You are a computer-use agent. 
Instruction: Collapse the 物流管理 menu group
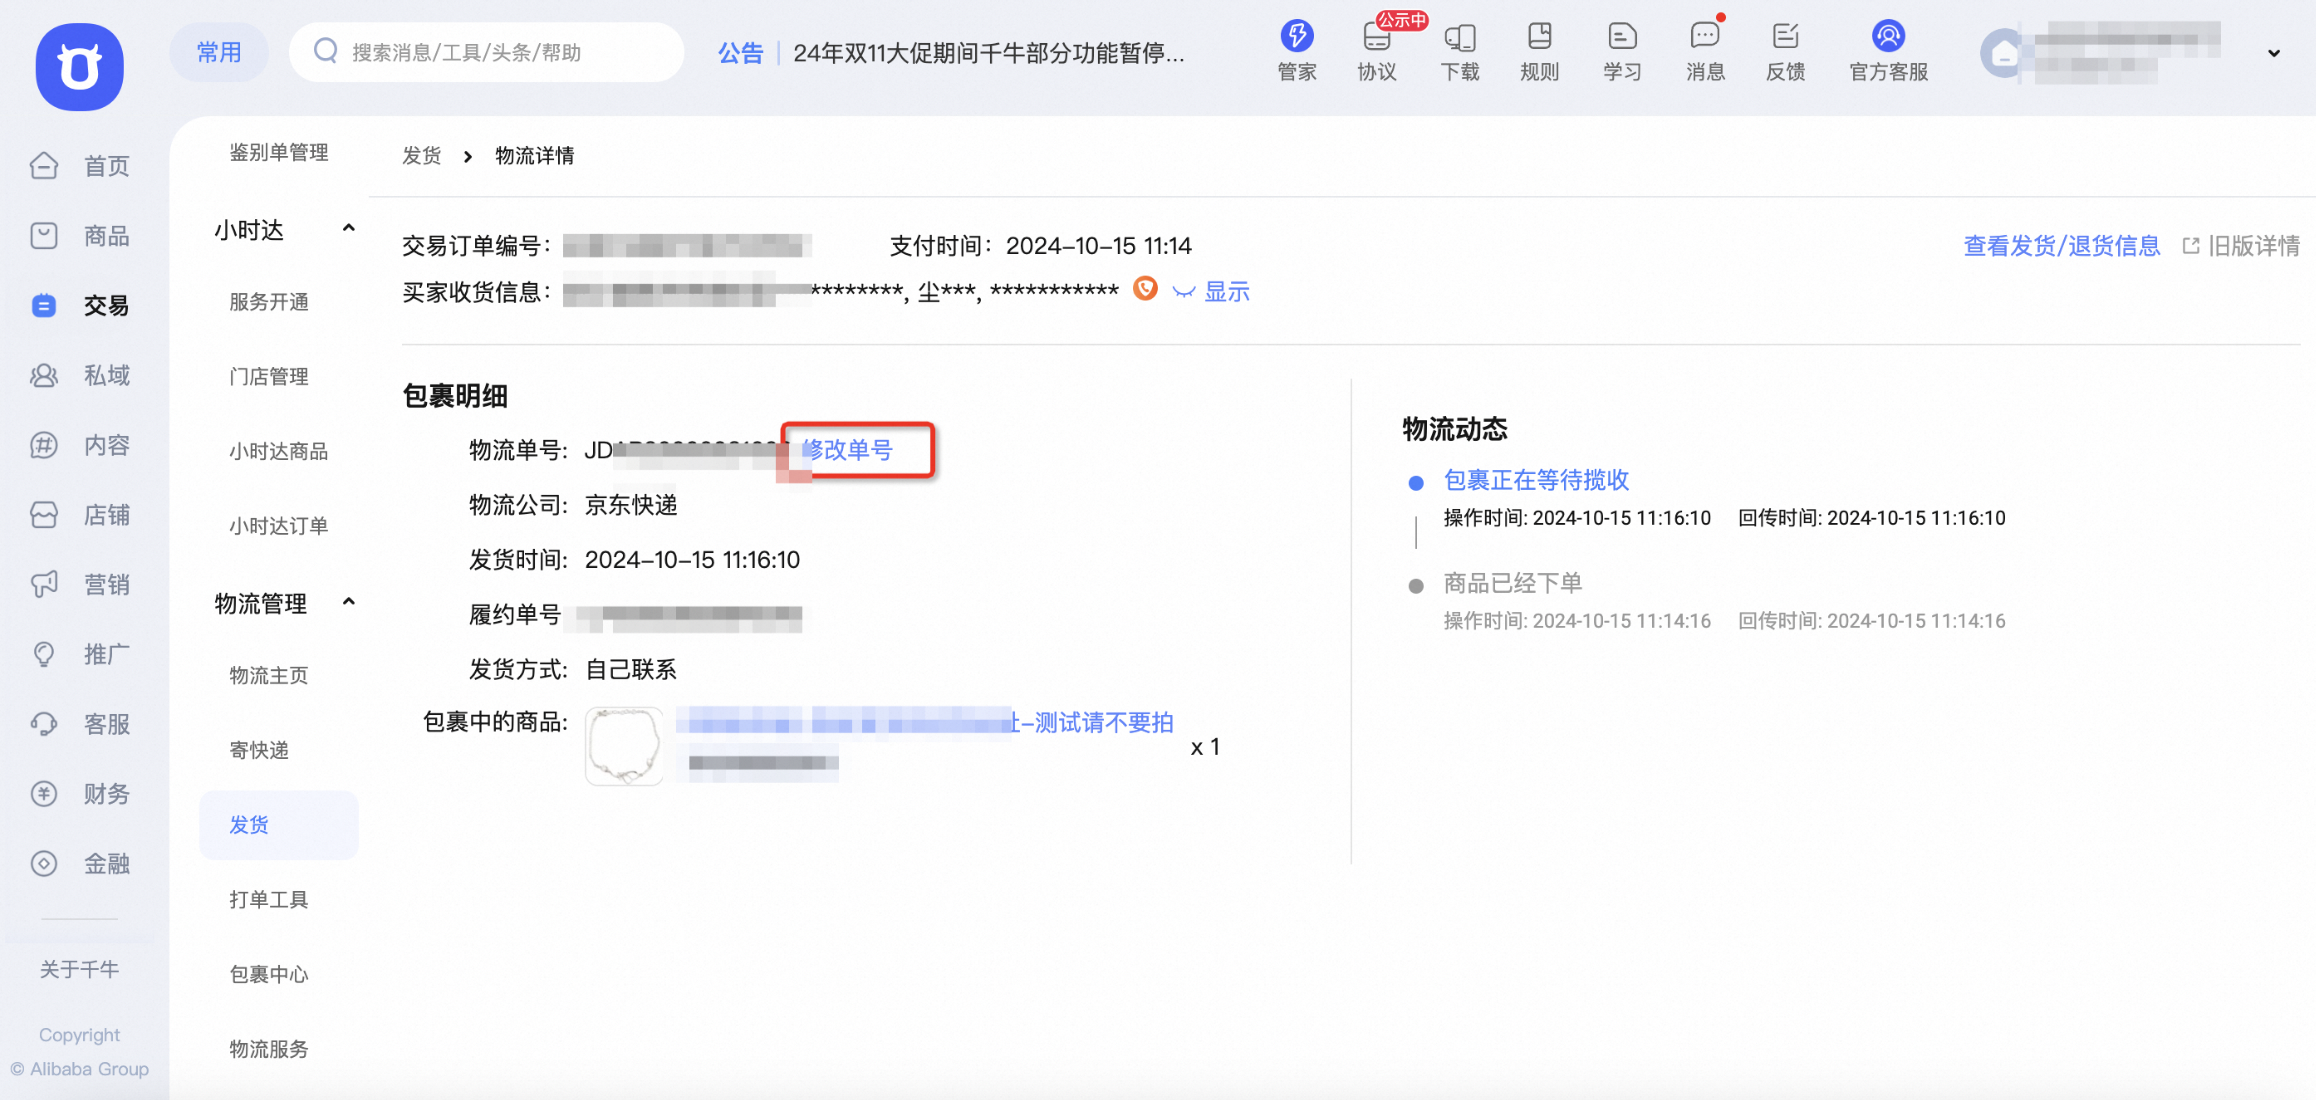click(348, 602)
